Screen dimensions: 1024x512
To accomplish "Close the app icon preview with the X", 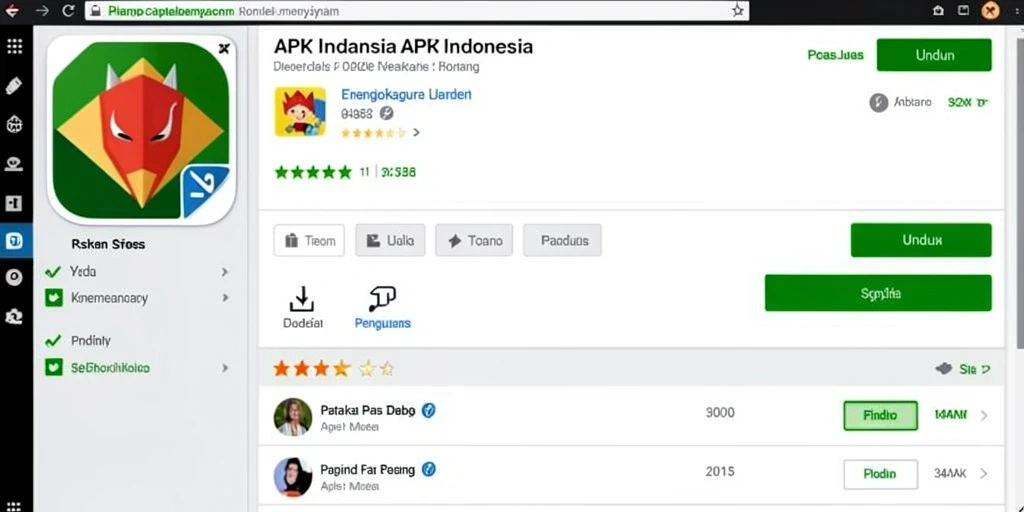I will point(224,48).
